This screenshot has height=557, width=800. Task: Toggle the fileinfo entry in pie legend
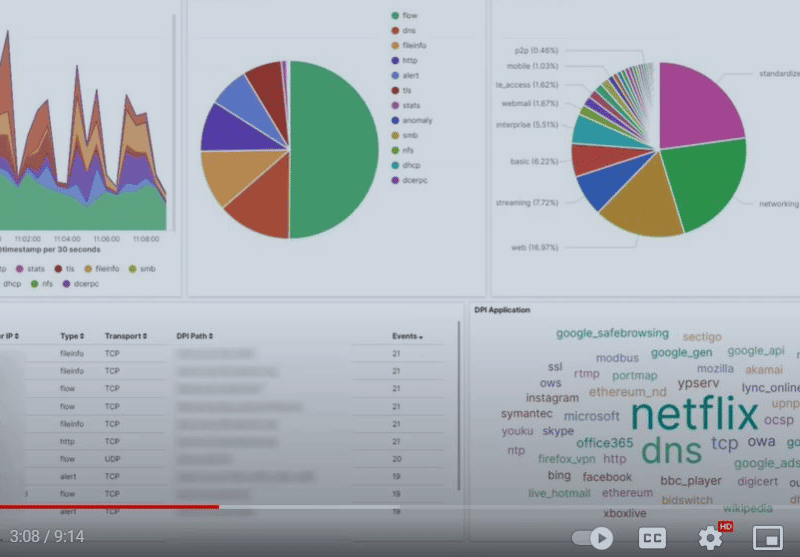point(409,45)
